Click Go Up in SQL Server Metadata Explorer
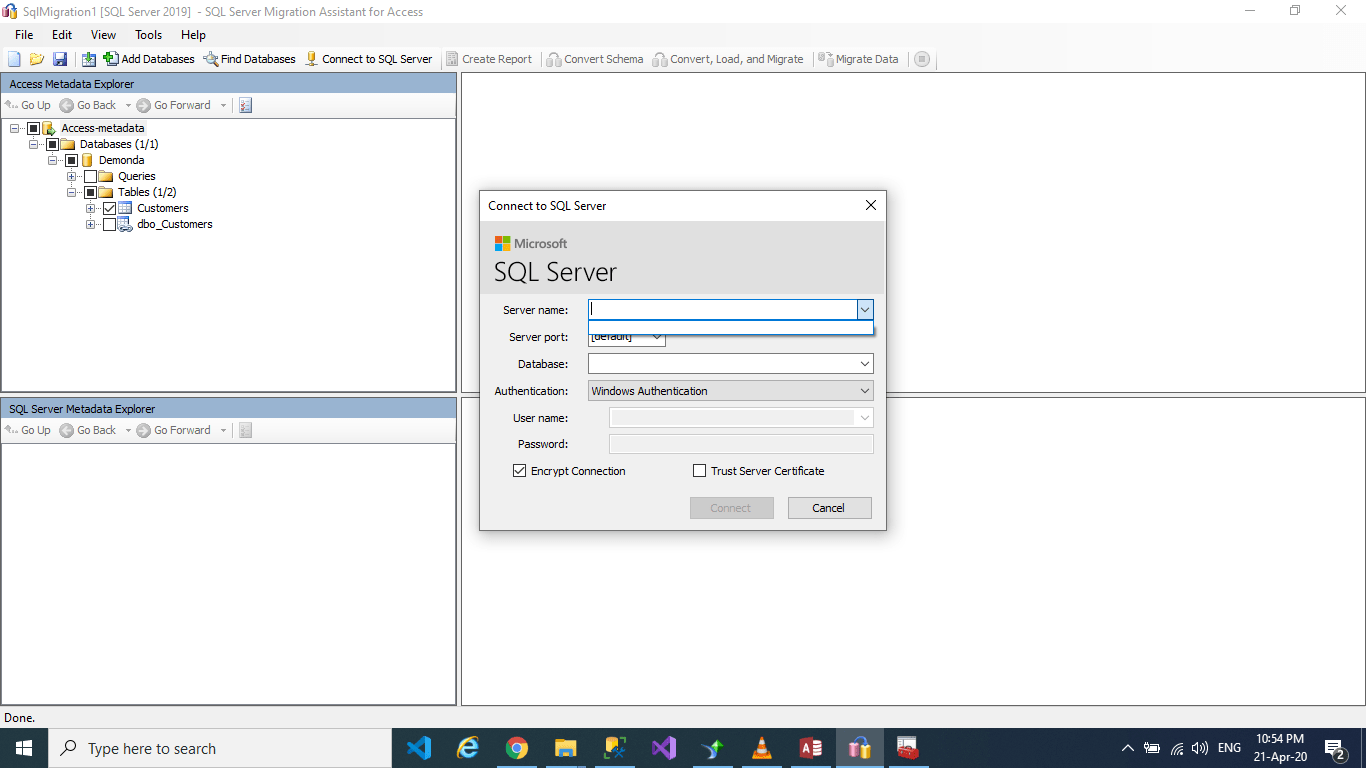 [28, 430]
